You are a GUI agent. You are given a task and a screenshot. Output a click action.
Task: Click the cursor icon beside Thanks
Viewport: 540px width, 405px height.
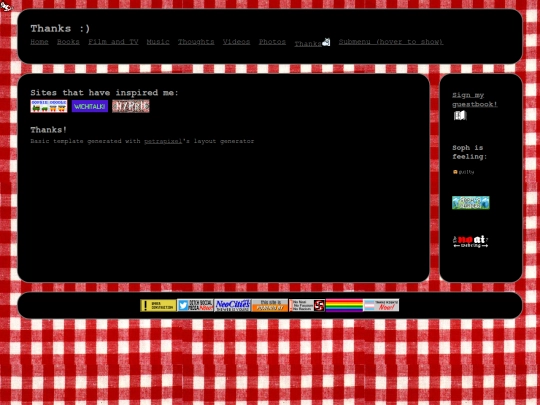(326, 42)
